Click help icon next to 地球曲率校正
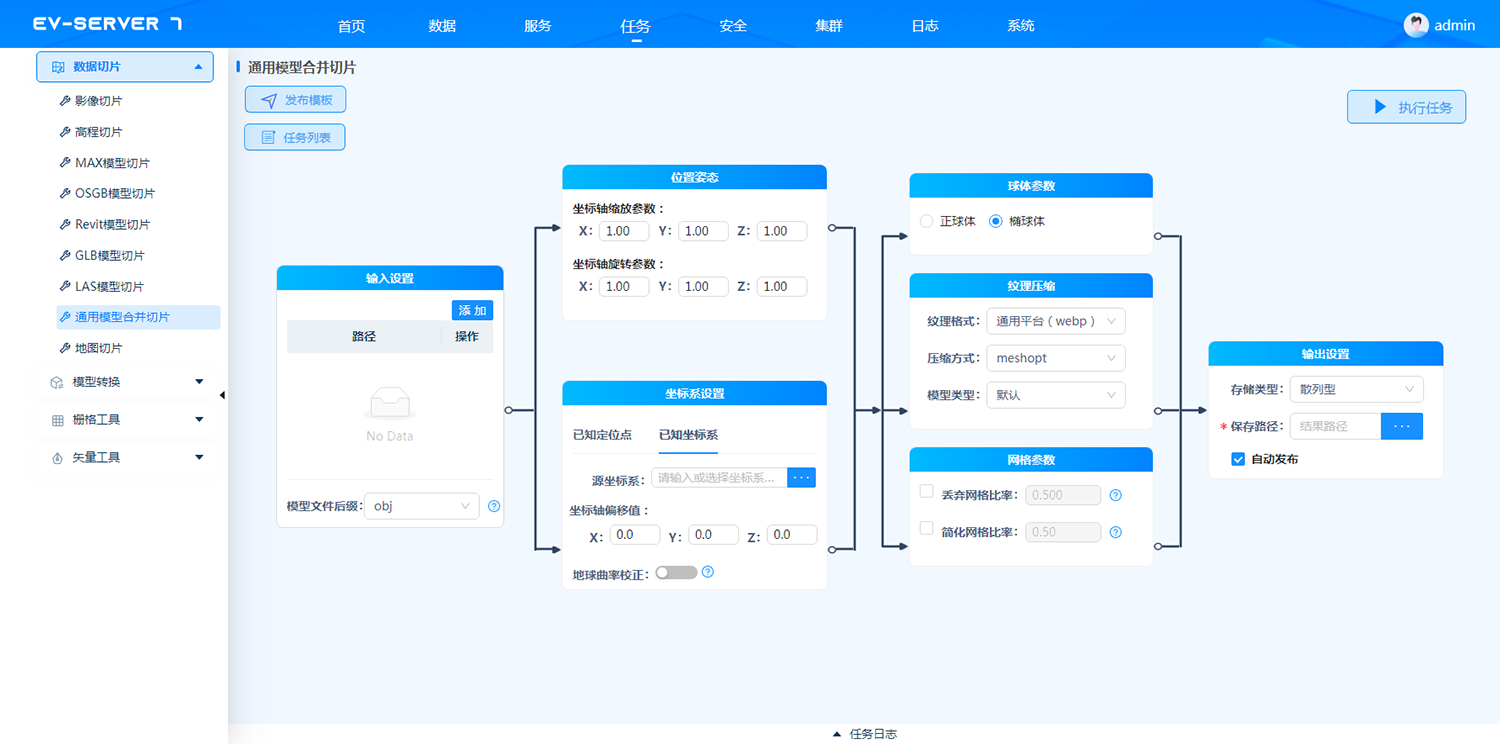This screenshot has width=1500, height=744. click(x=708, y=572)
